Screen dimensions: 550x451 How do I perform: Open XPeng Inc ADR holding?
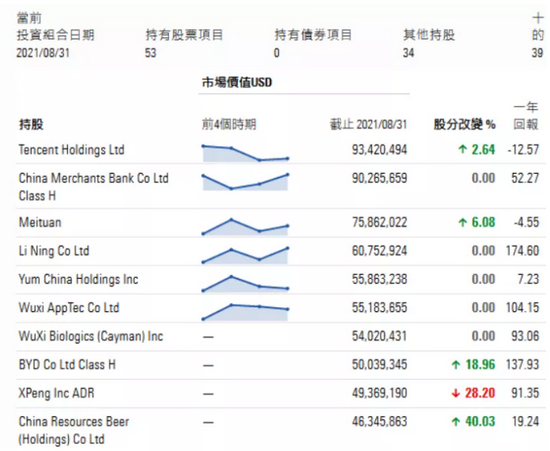pos(56,393)
